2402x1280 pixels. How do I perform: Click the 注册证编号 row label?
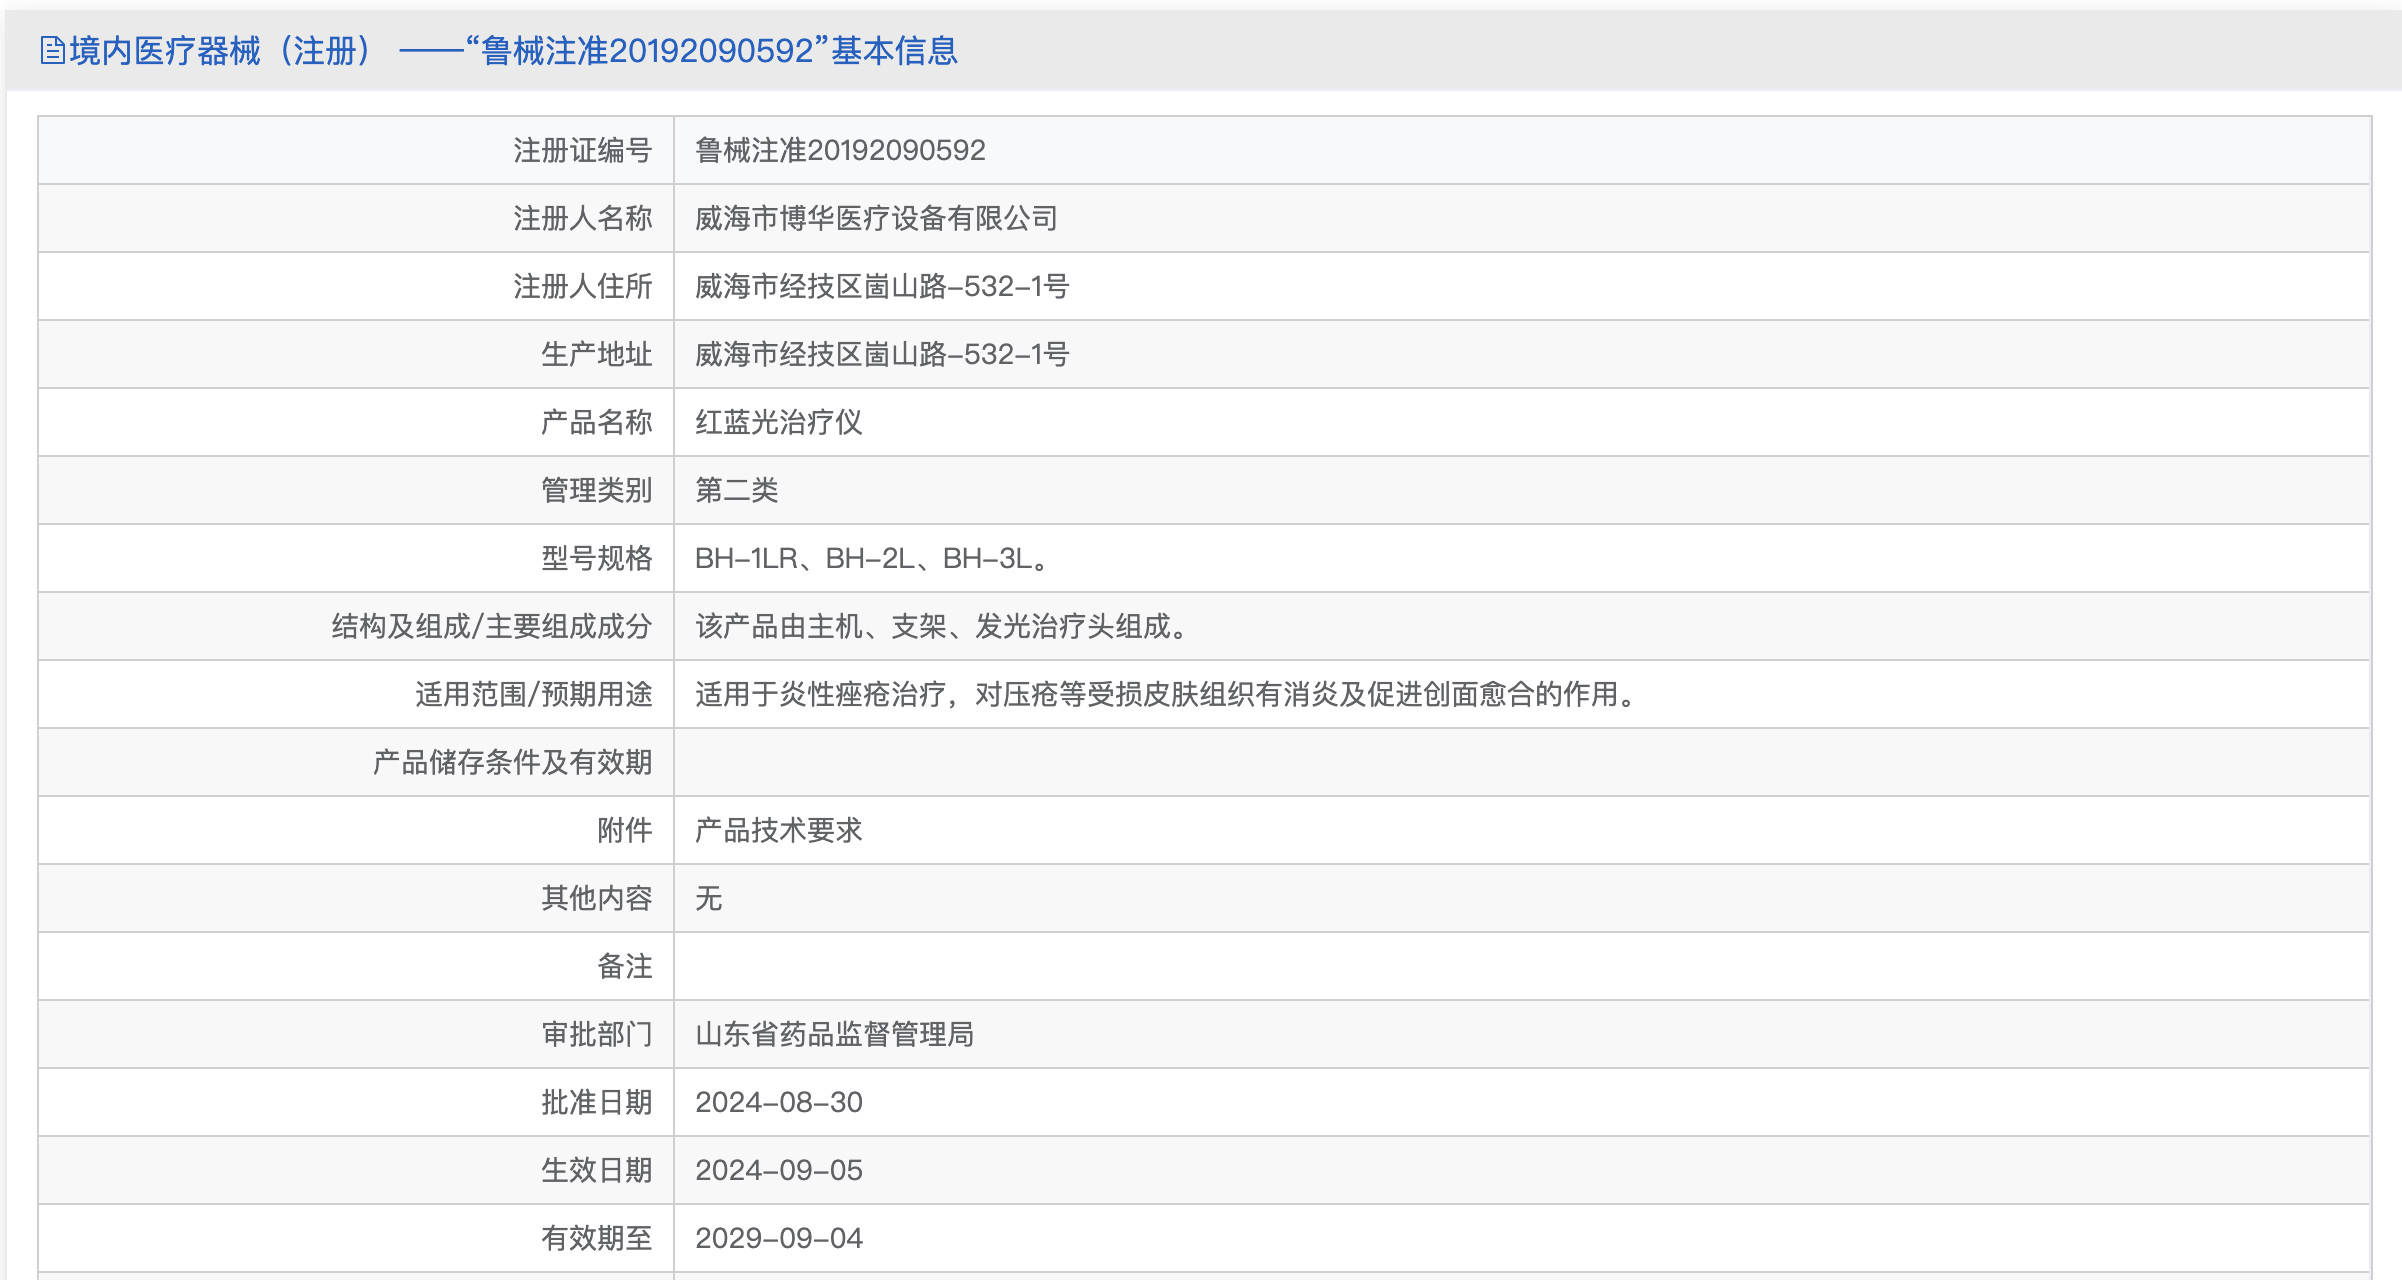(x=582, y=150)
